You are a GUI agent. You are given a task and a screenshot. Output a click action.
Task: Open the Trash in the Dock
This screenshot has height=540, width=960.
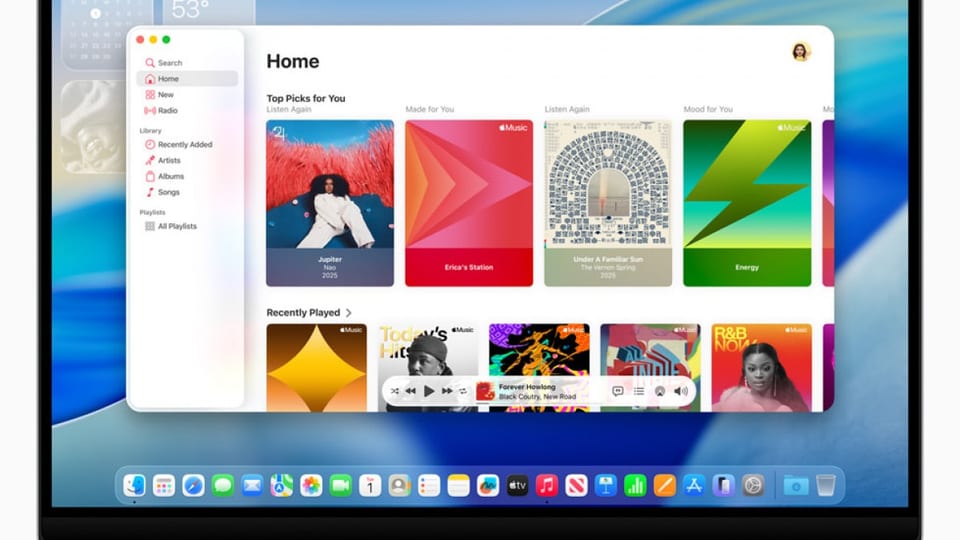[x=825, y=486]
